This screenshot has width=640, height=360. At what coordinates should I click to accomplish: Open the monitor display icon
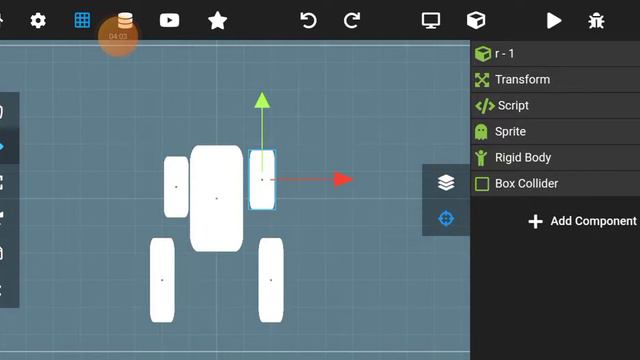click(431, 20)
